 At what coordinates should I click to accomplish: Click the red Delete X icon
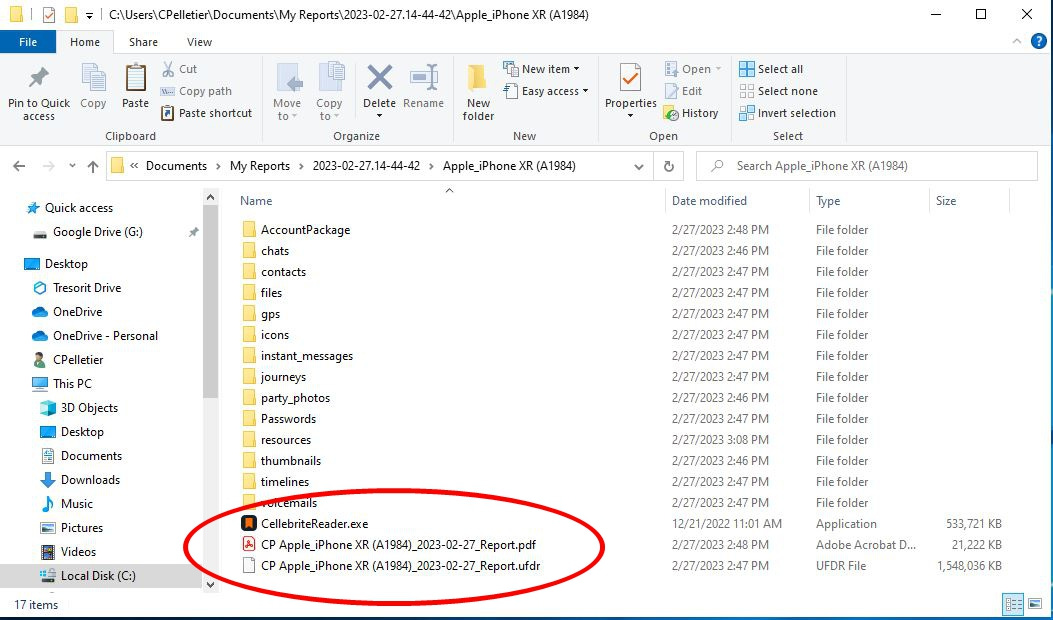[379, 78]
